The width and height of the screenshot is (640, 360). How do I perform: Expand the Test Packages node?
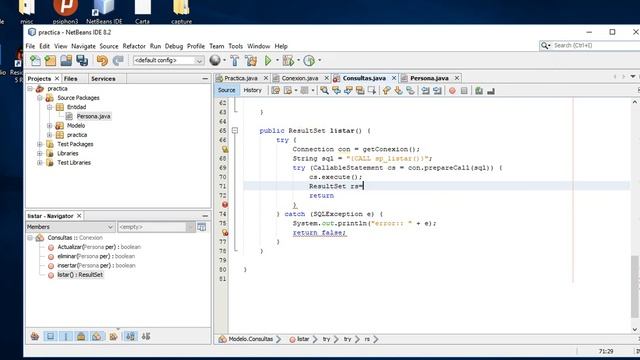[40, 144]
